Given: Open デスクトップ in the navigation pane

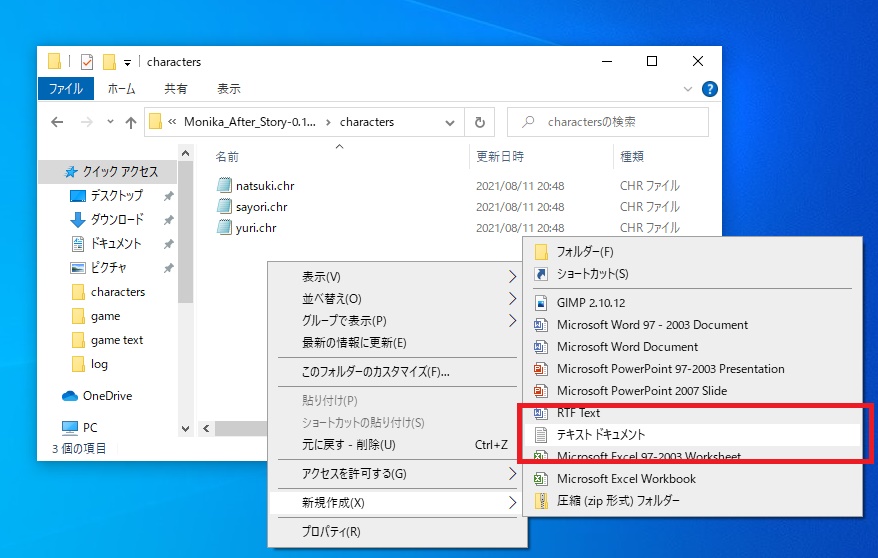Looking at the screenshot, I should click(116, 196).
